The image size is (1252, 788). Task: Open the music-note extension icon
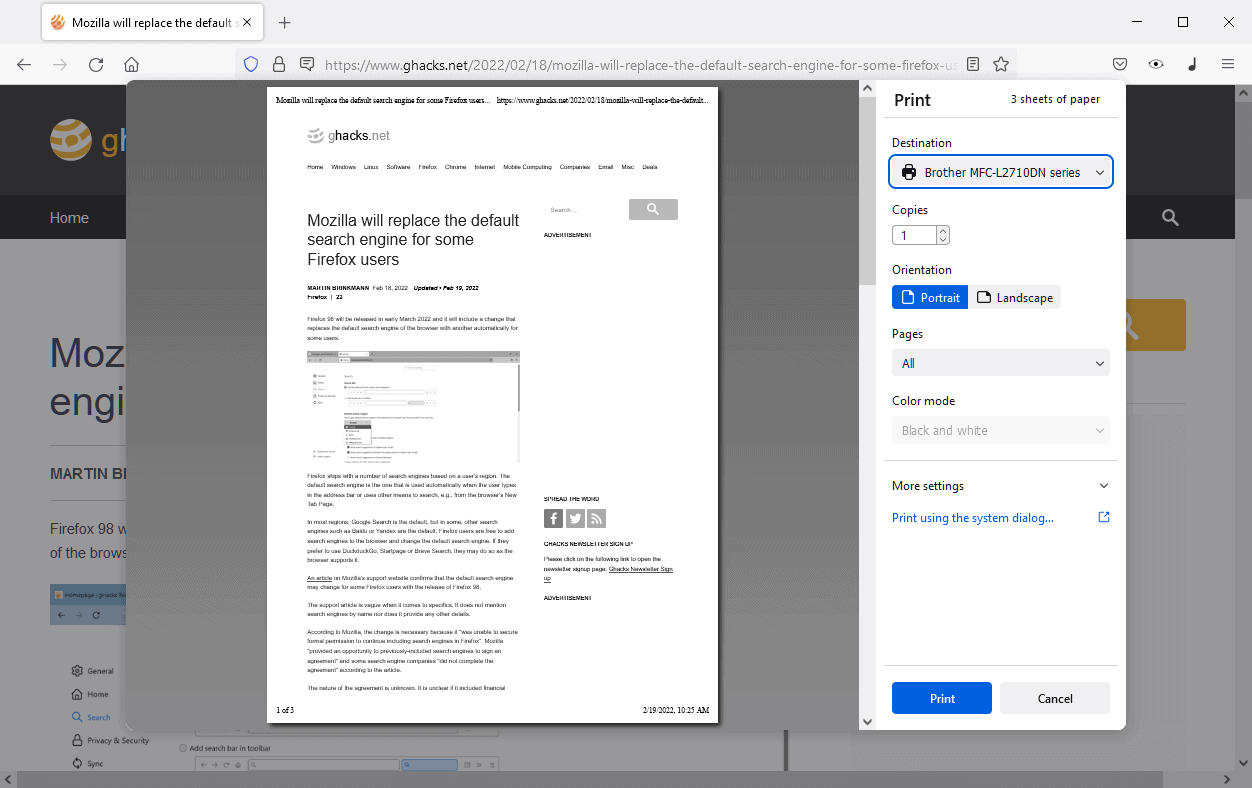click(x=1192, y=63)
